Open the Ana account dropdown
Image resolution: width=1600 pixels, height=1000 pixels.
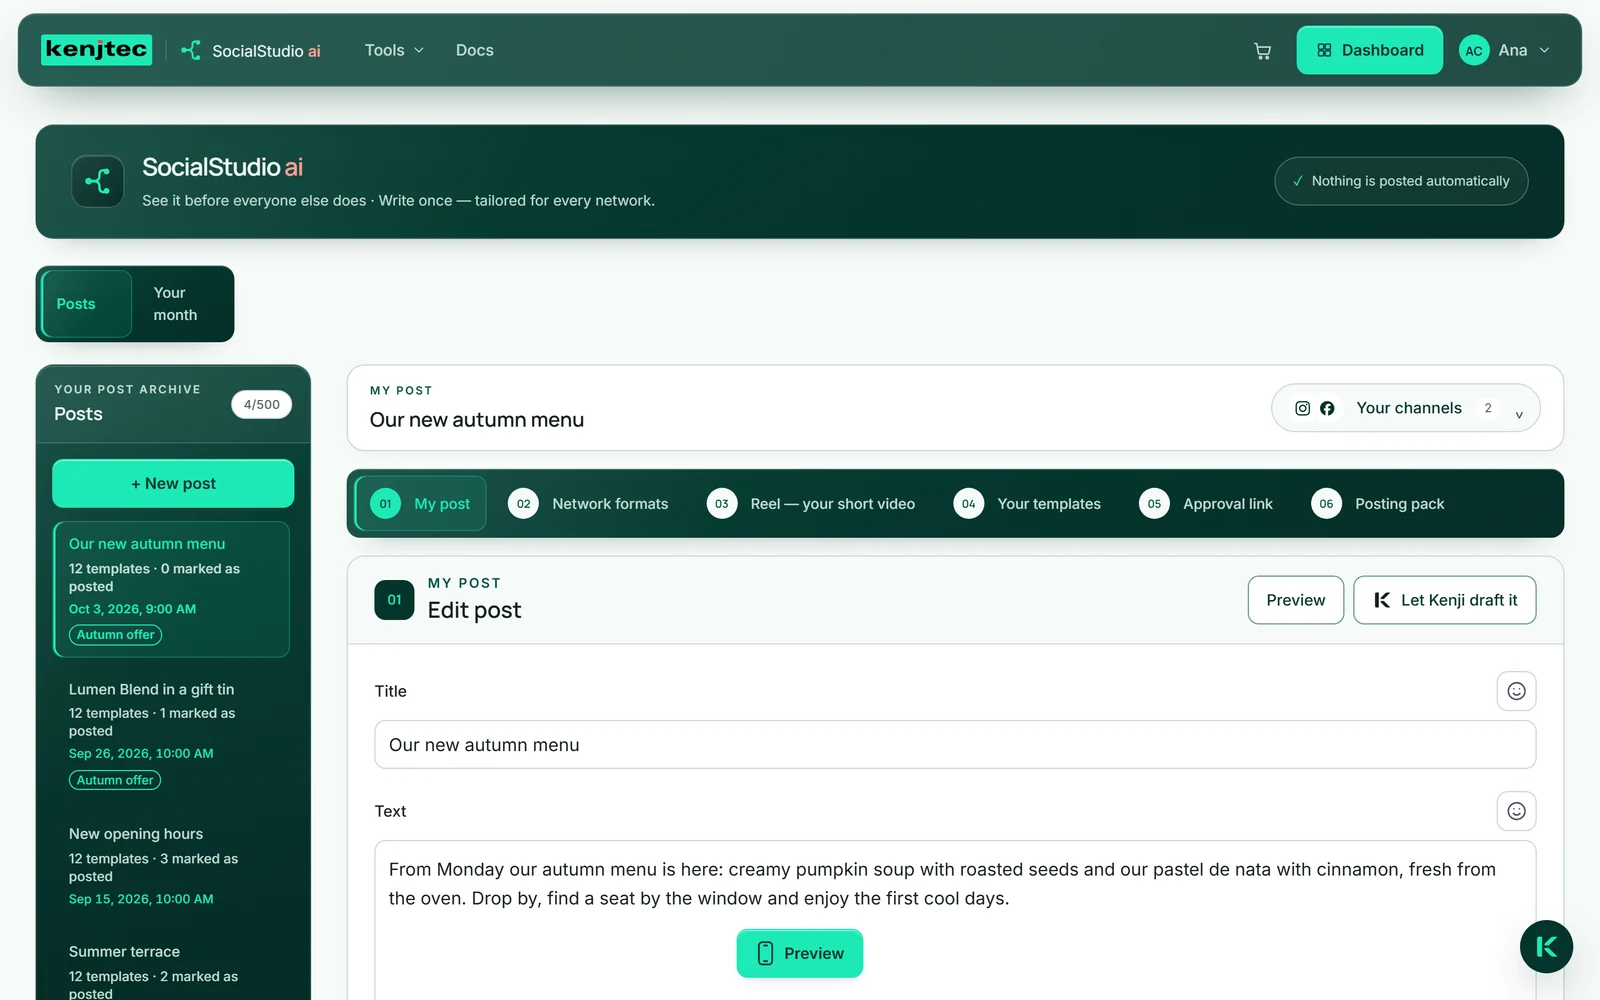[1505, 51]
